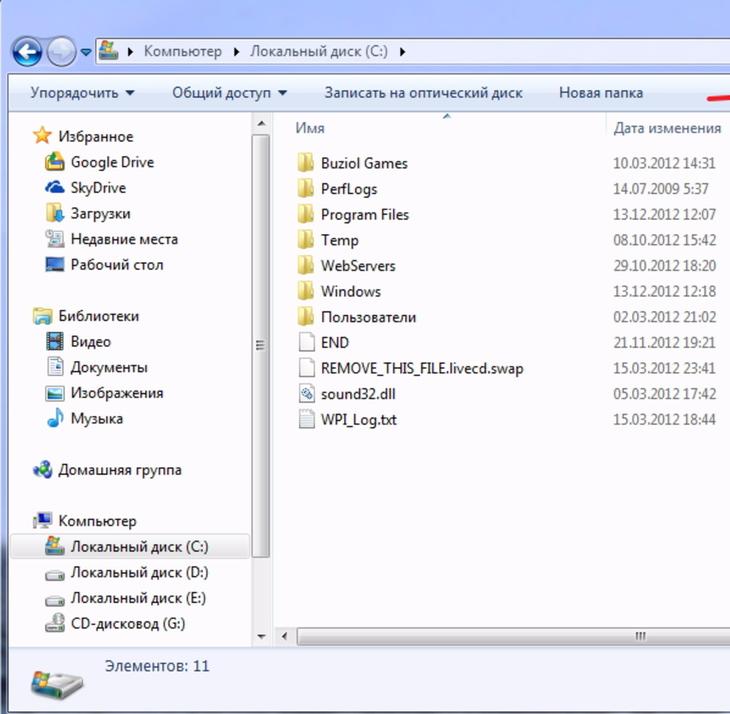The width and height of the screenshot is (730, 714).
Task: Open the Изображения library
Action: (104, 393)
